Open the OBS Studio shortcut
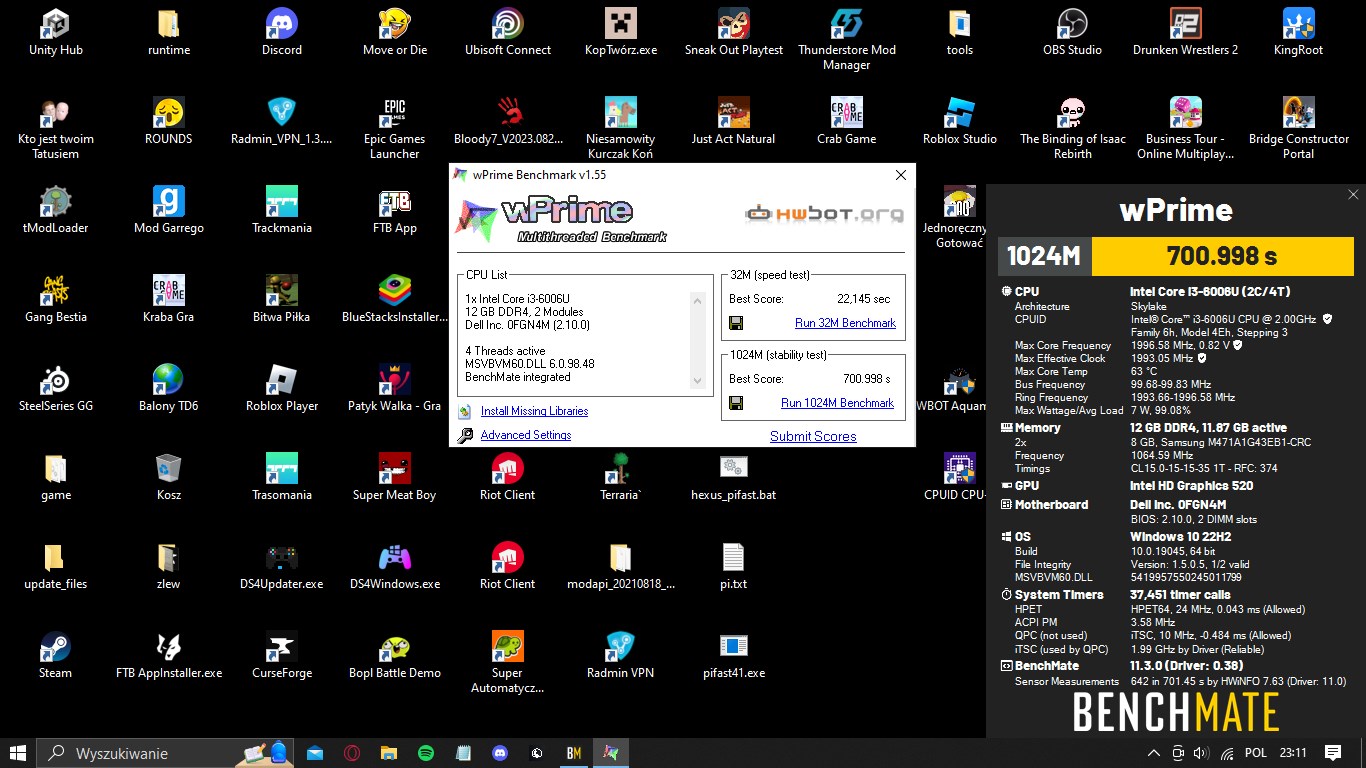Screen dimensions: 1366x768 coord(1072,32)
